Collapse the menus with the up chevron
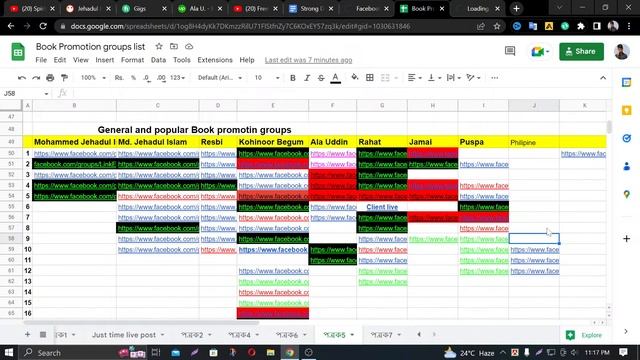 [x=603, y=78]
